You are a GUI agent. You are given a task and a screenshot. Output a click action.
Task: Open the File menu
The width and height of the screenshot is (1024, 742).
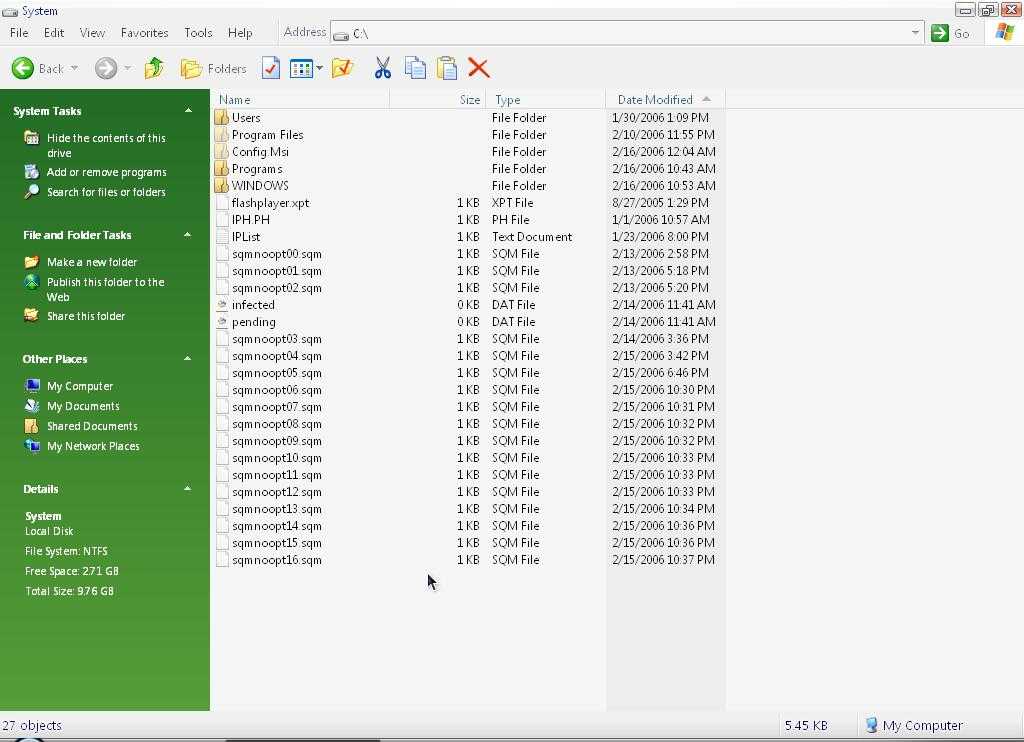tap(19, 33)
